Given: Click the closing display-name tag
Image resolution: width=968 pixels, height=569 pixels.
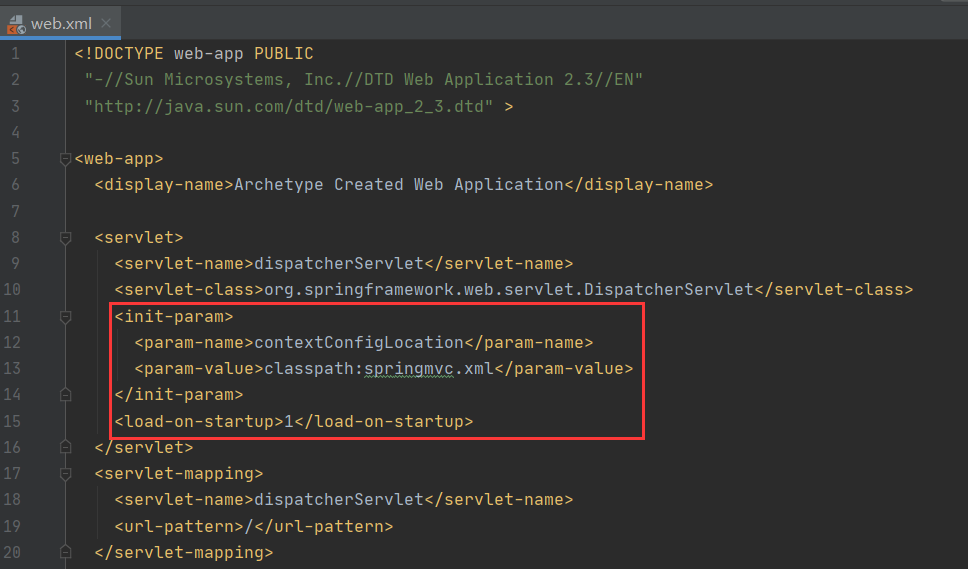Looking at the screenshot, I should [638, 185].
